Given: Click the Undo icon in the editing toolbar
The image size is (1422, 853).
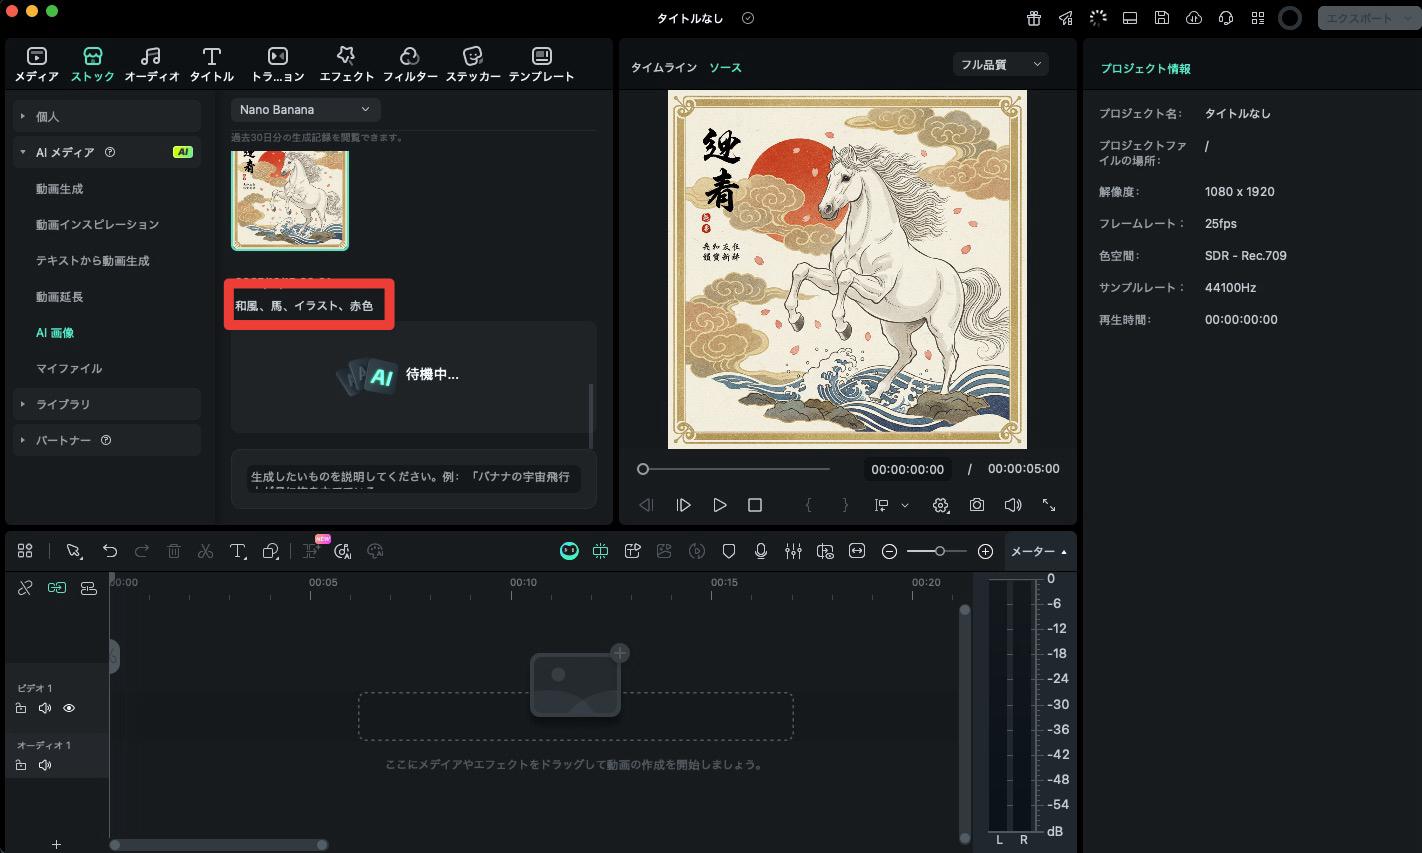Looking at the screenshot, I should pyautogui.click(x=109, y=551).
